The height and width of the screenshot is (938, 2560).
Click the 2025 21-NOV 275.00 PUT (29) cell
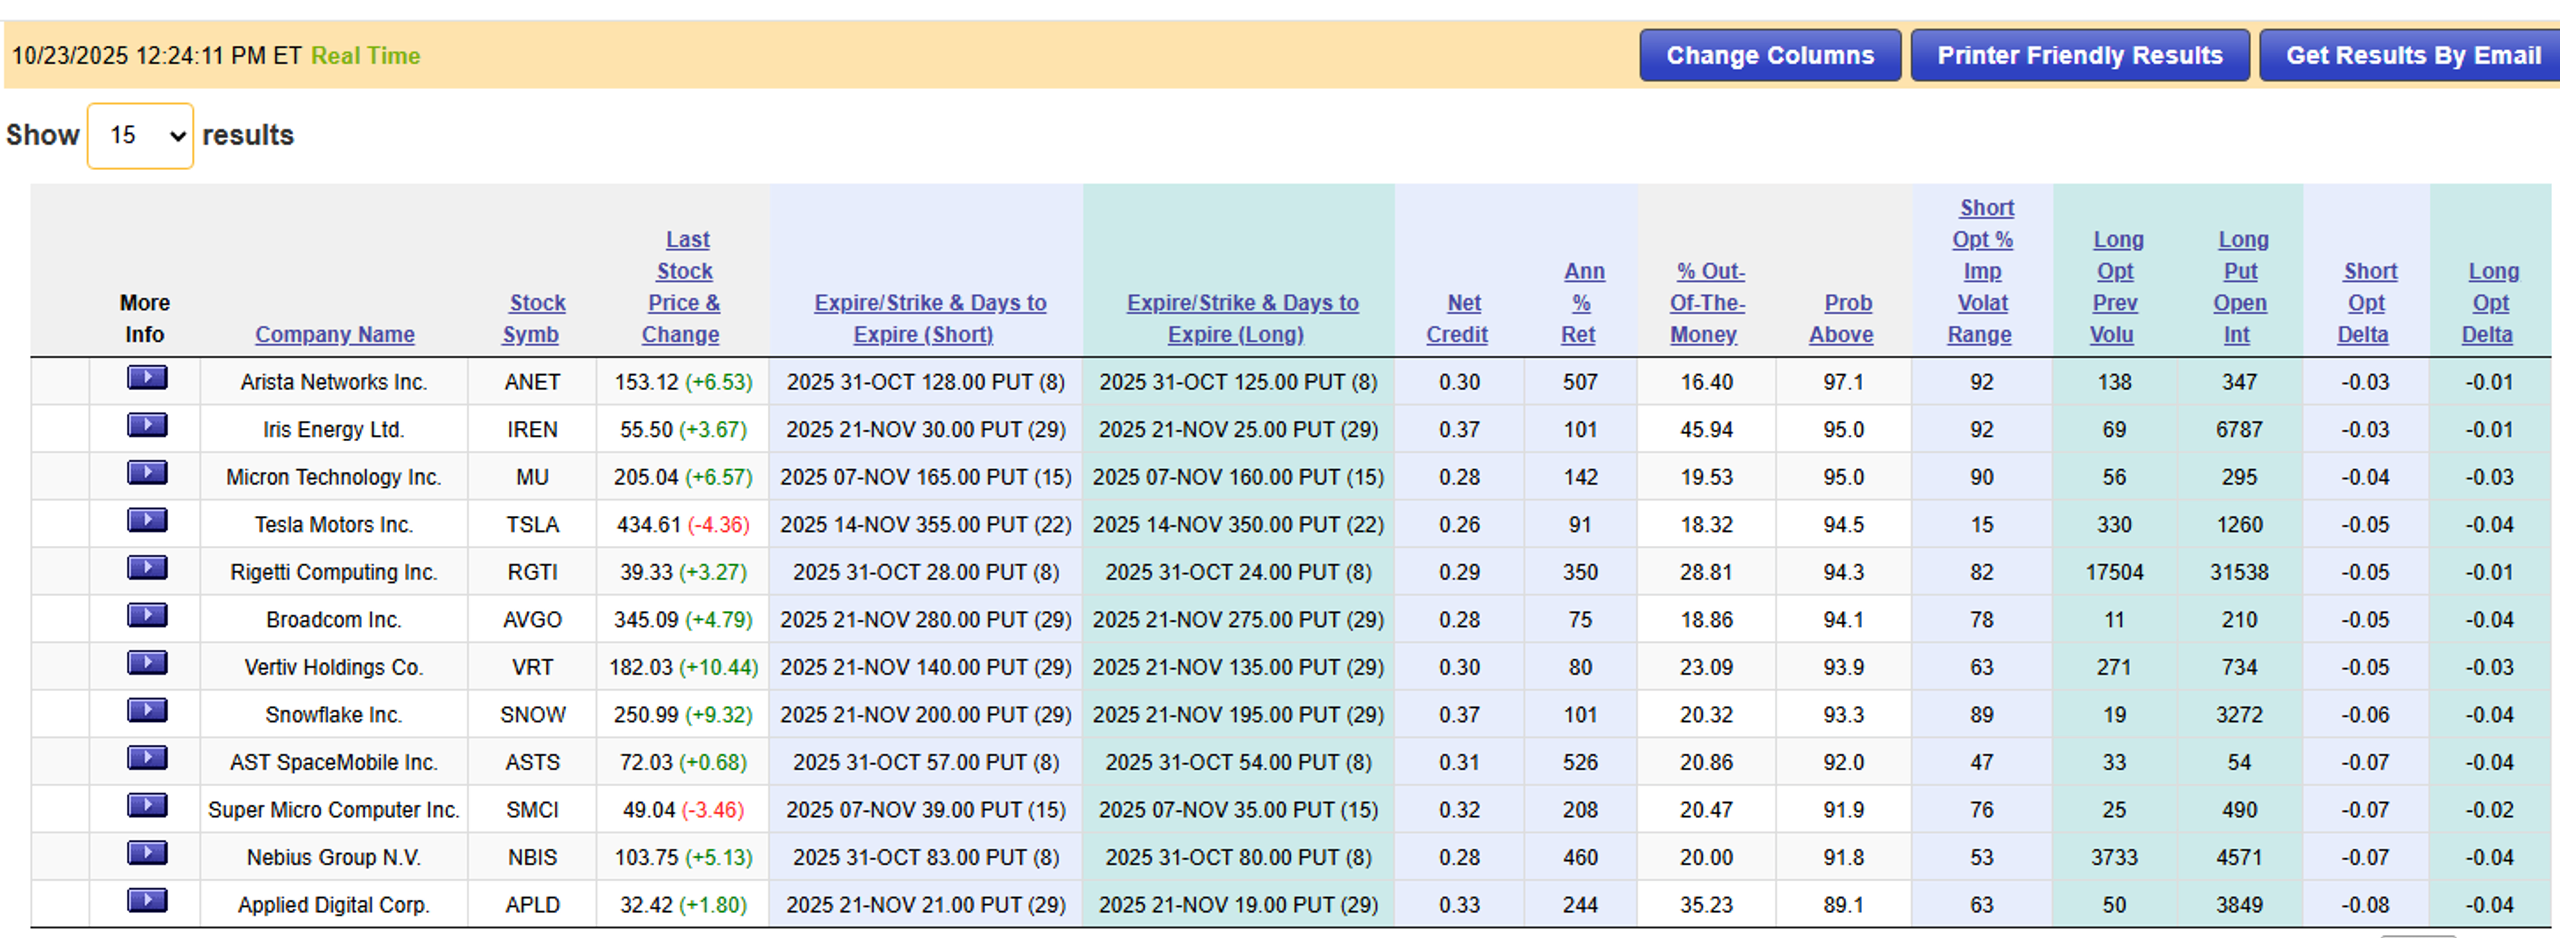tap(1239, 620)
